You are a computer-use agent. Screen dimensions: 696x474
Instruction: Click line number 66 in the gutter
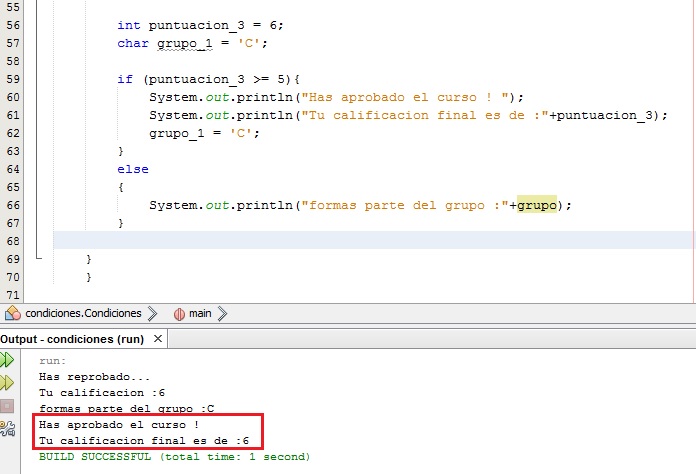click(x=13, y=205)
